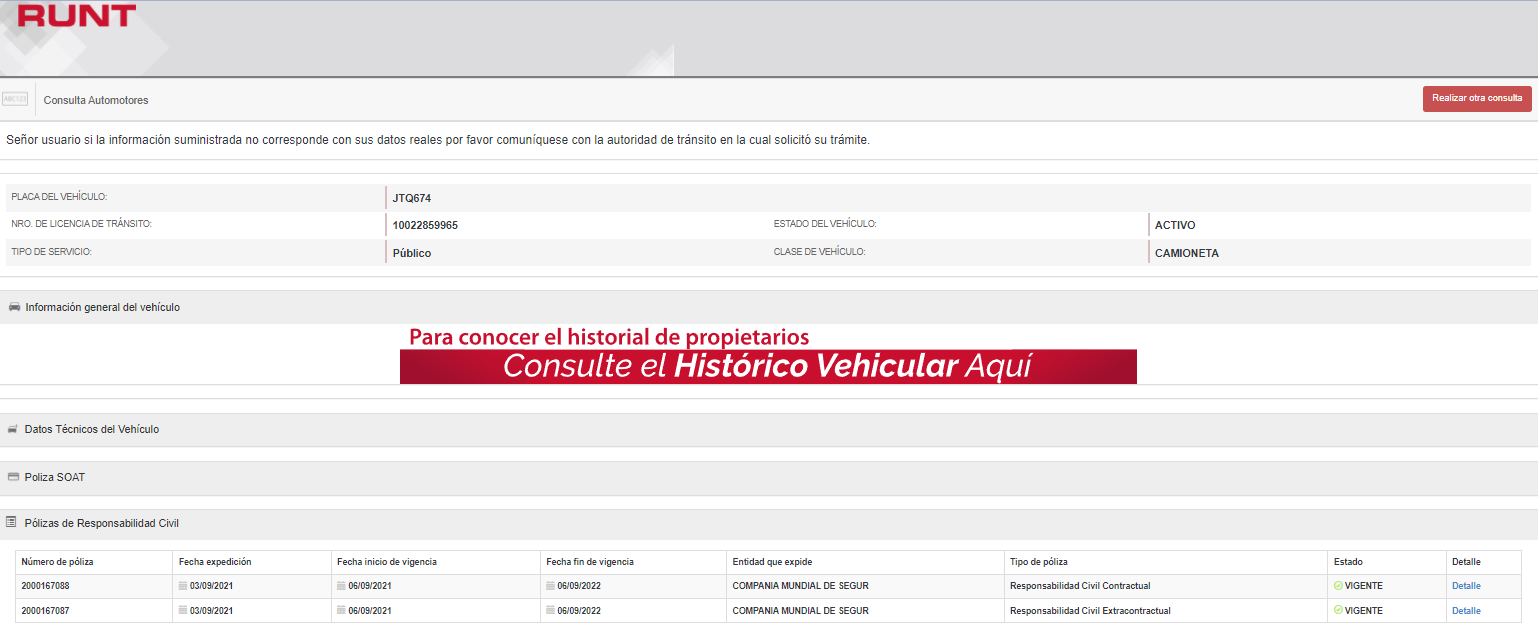Click the RUNT logo in the header
The image size is (1538, 623).
pos(77,16)
